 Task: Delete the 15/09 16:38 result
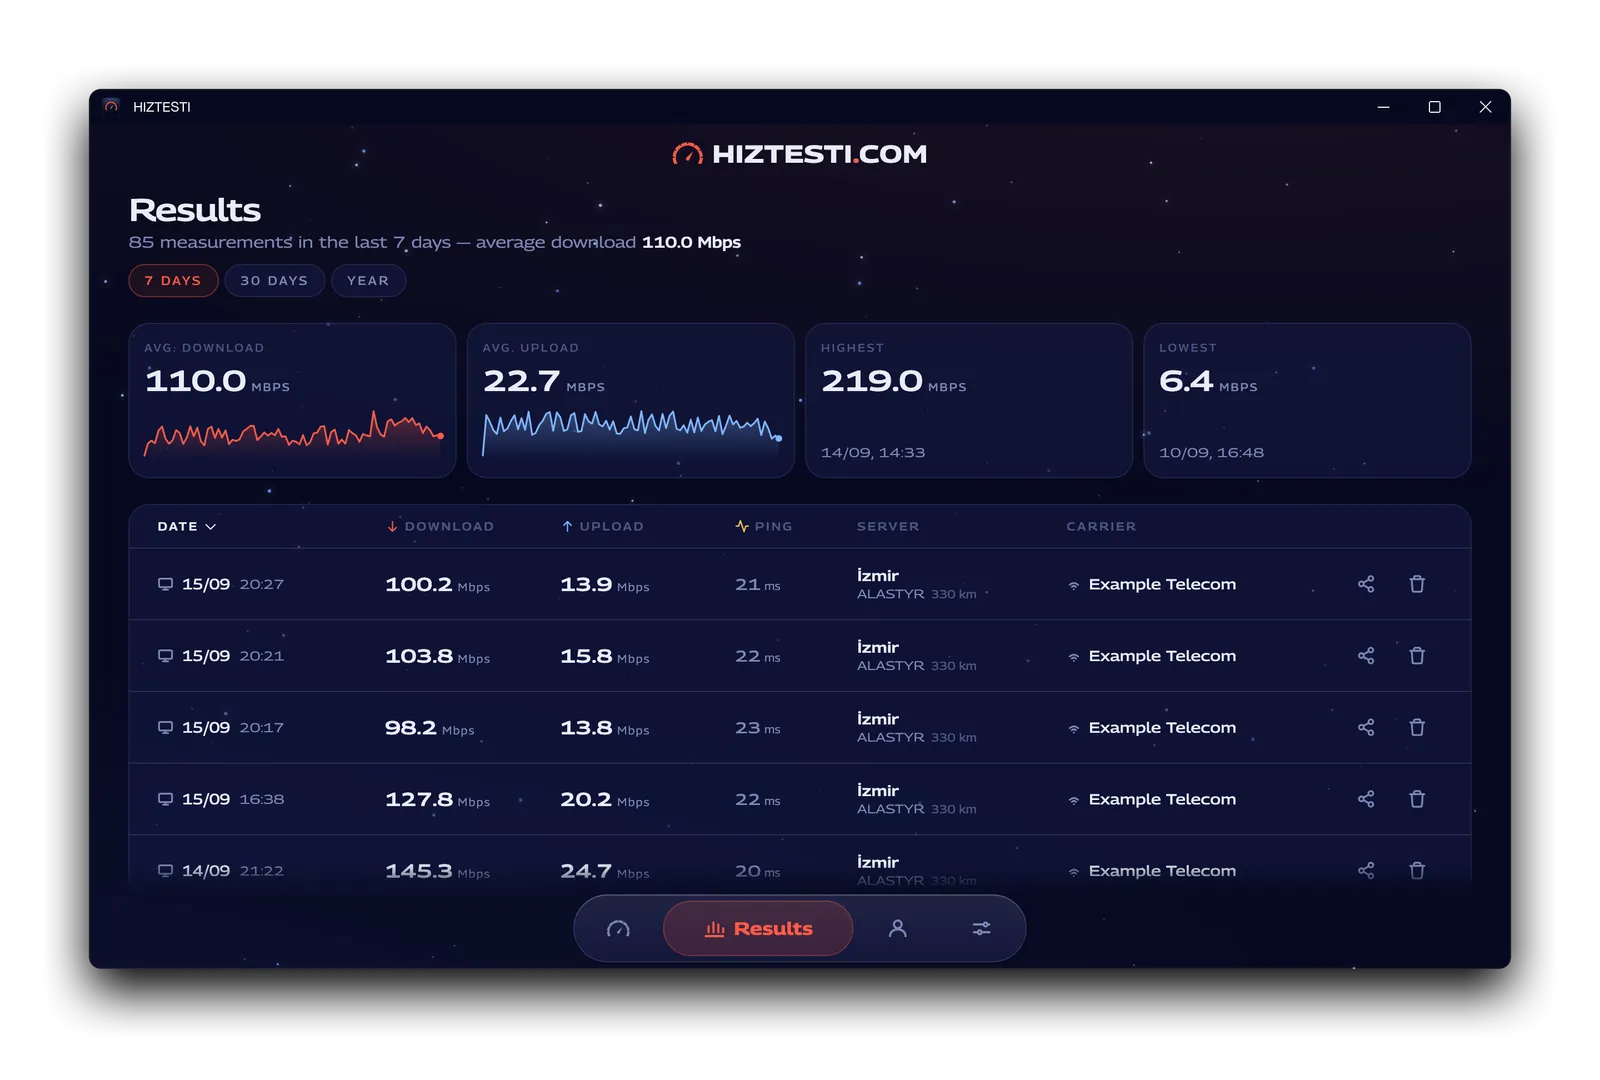(1417, 799)
